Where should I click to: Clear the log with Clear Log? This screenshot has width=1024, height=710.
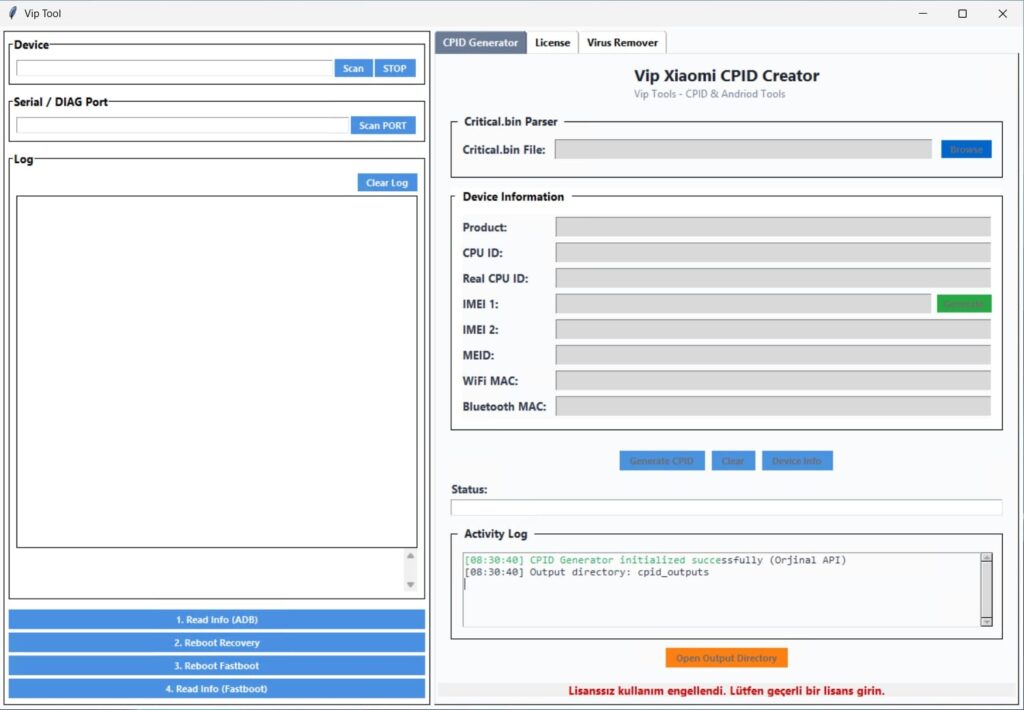coord(386,182)
